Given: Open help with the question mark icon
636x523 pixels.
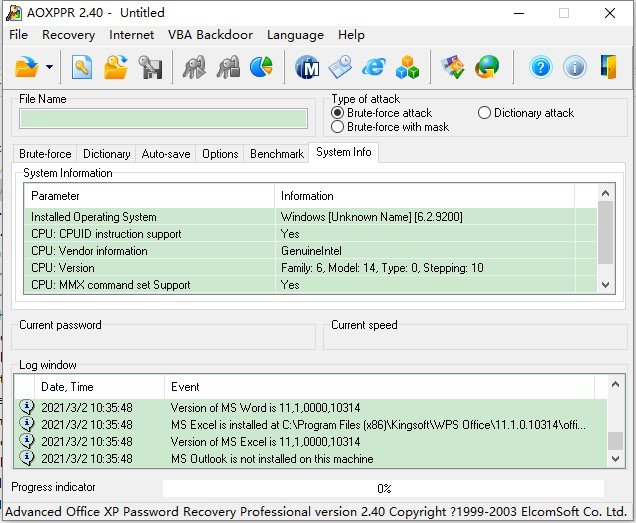Looking at the screenshot, I should 541,67.
